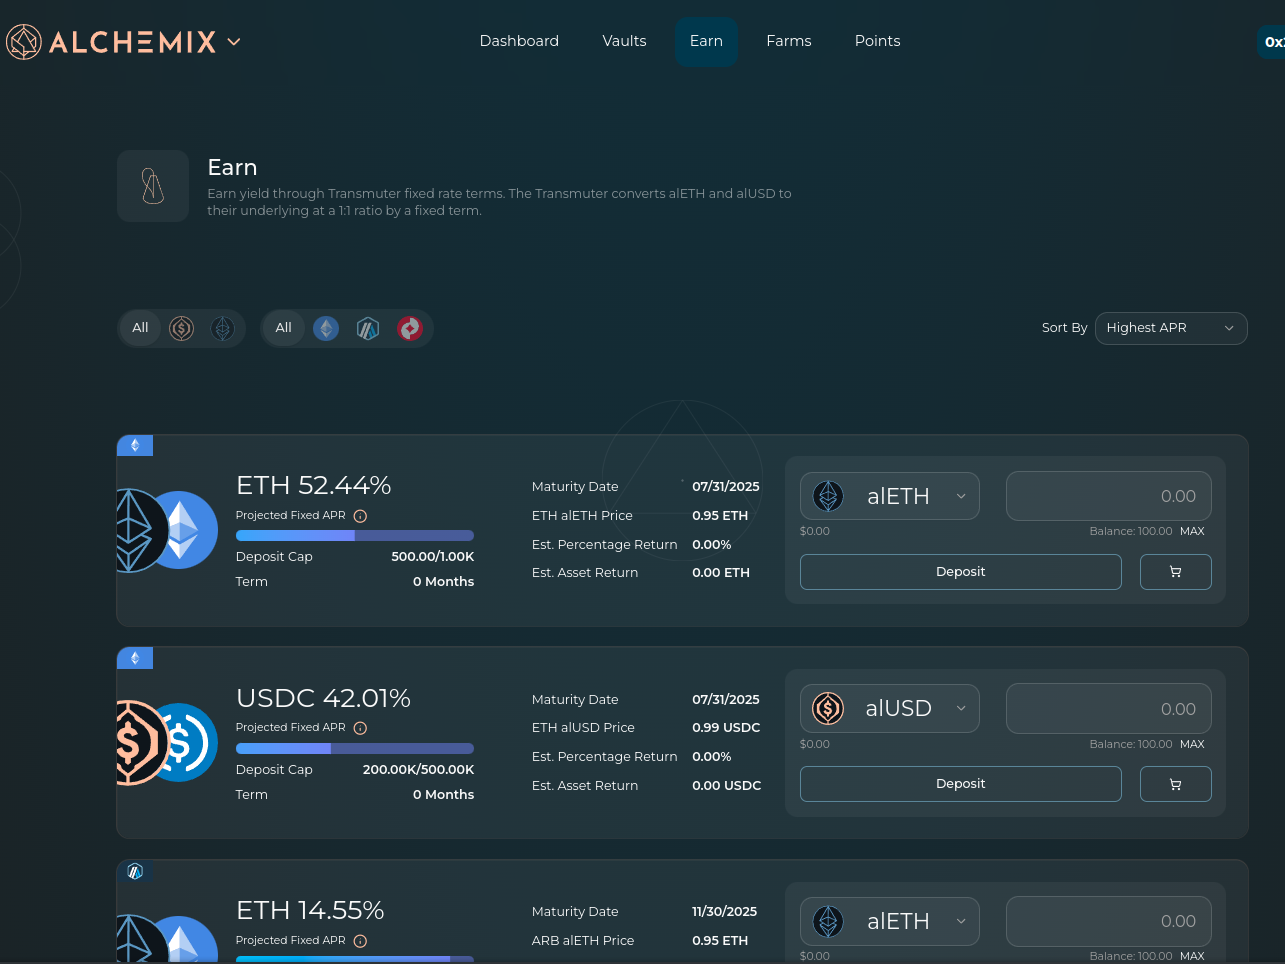Click the ETH 52.44% deposit cap progress bar
This screenshot has width=1285, height=964.
point(354,536)
